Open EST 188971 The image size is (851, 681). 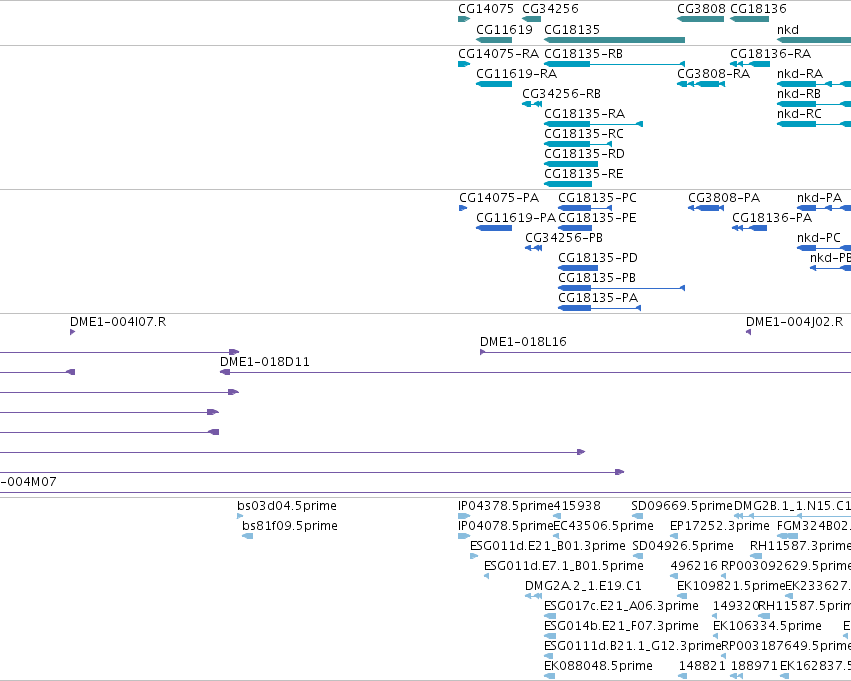[x=754, y=666]
